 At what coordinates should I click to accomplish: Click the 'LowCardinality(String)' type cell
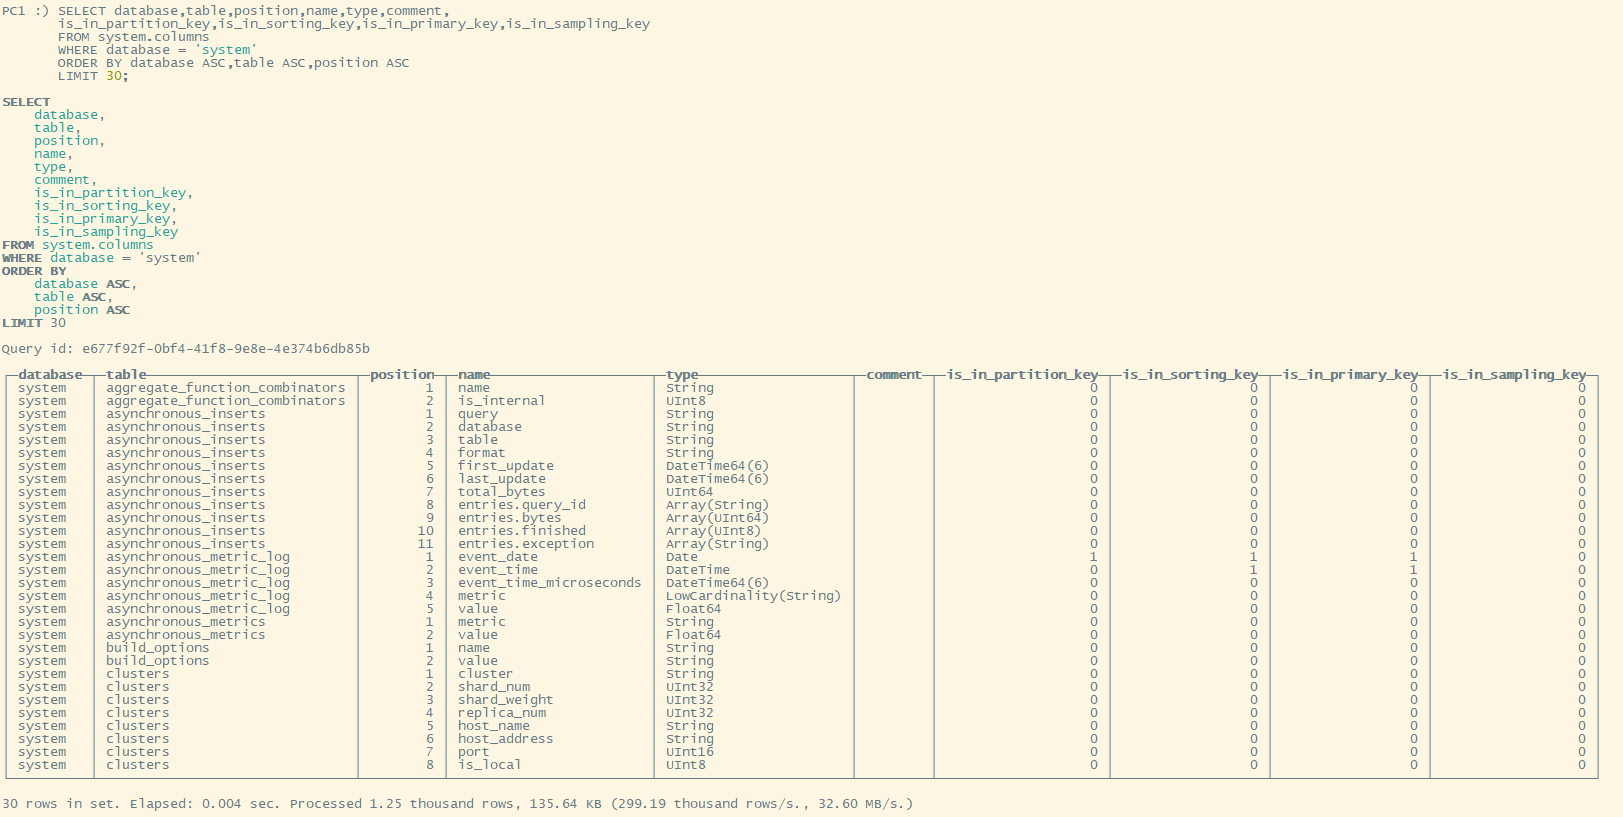point(754,596)
